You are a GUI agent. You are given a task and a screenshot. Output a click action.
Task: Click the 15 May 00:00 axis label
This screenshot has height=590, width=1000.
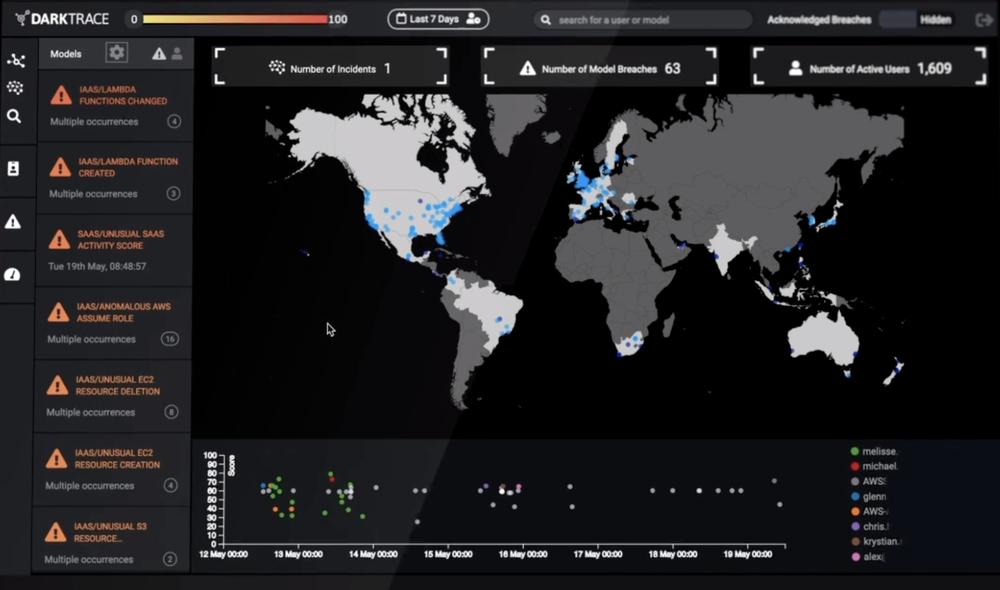click(448, 554)
